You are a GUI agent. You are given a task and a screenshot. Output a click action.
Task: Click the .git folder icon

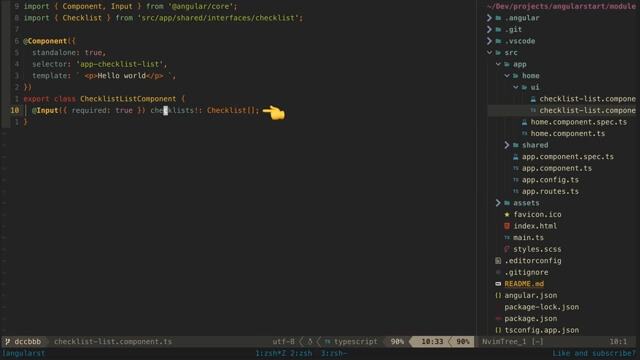[498, 29]
